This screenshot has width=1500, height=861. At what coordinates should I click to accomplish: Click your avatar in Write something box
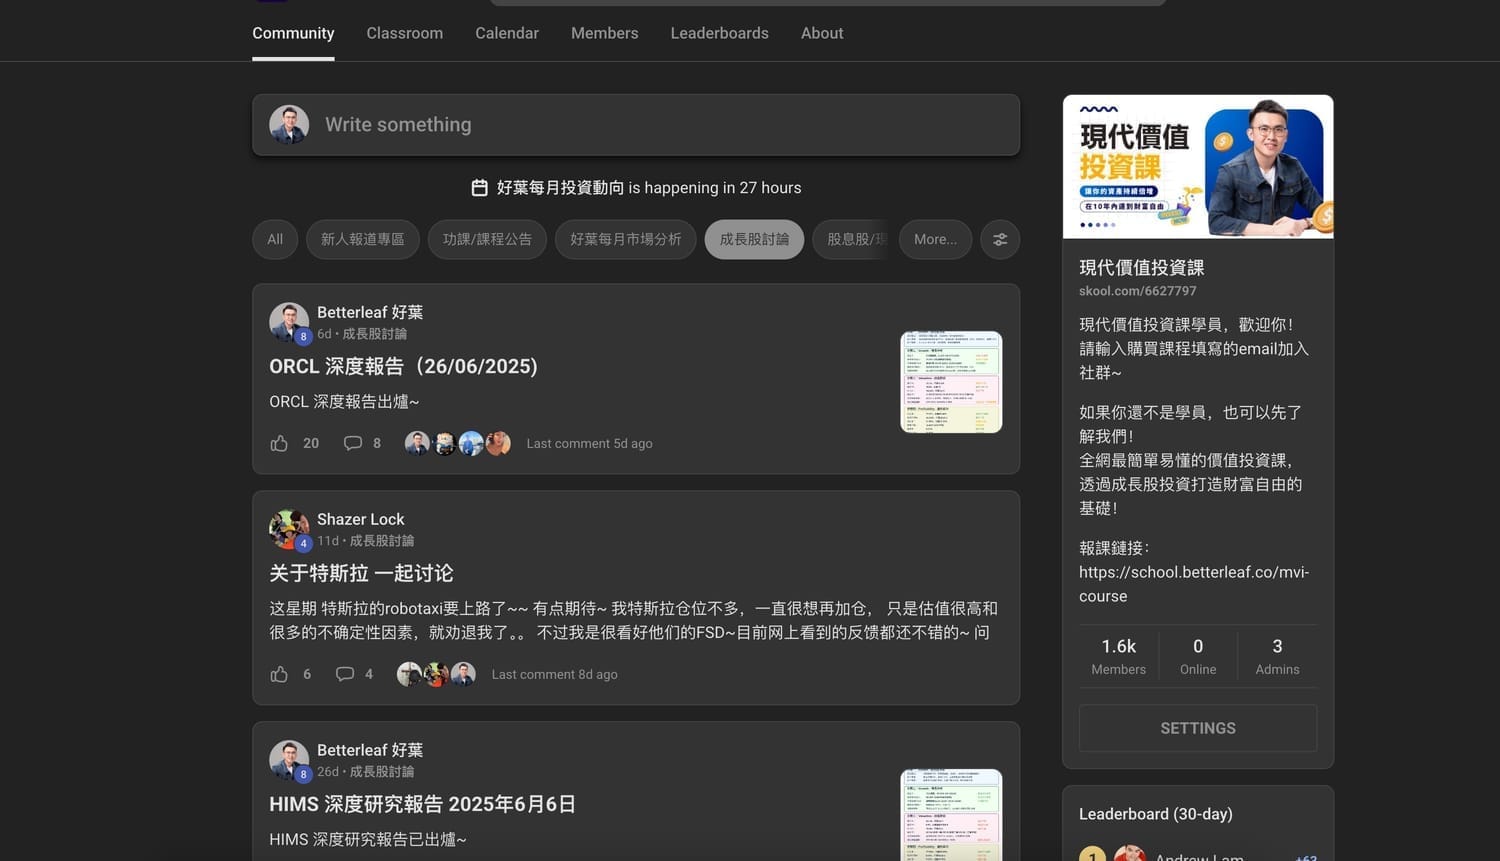[x=289, y=125]
